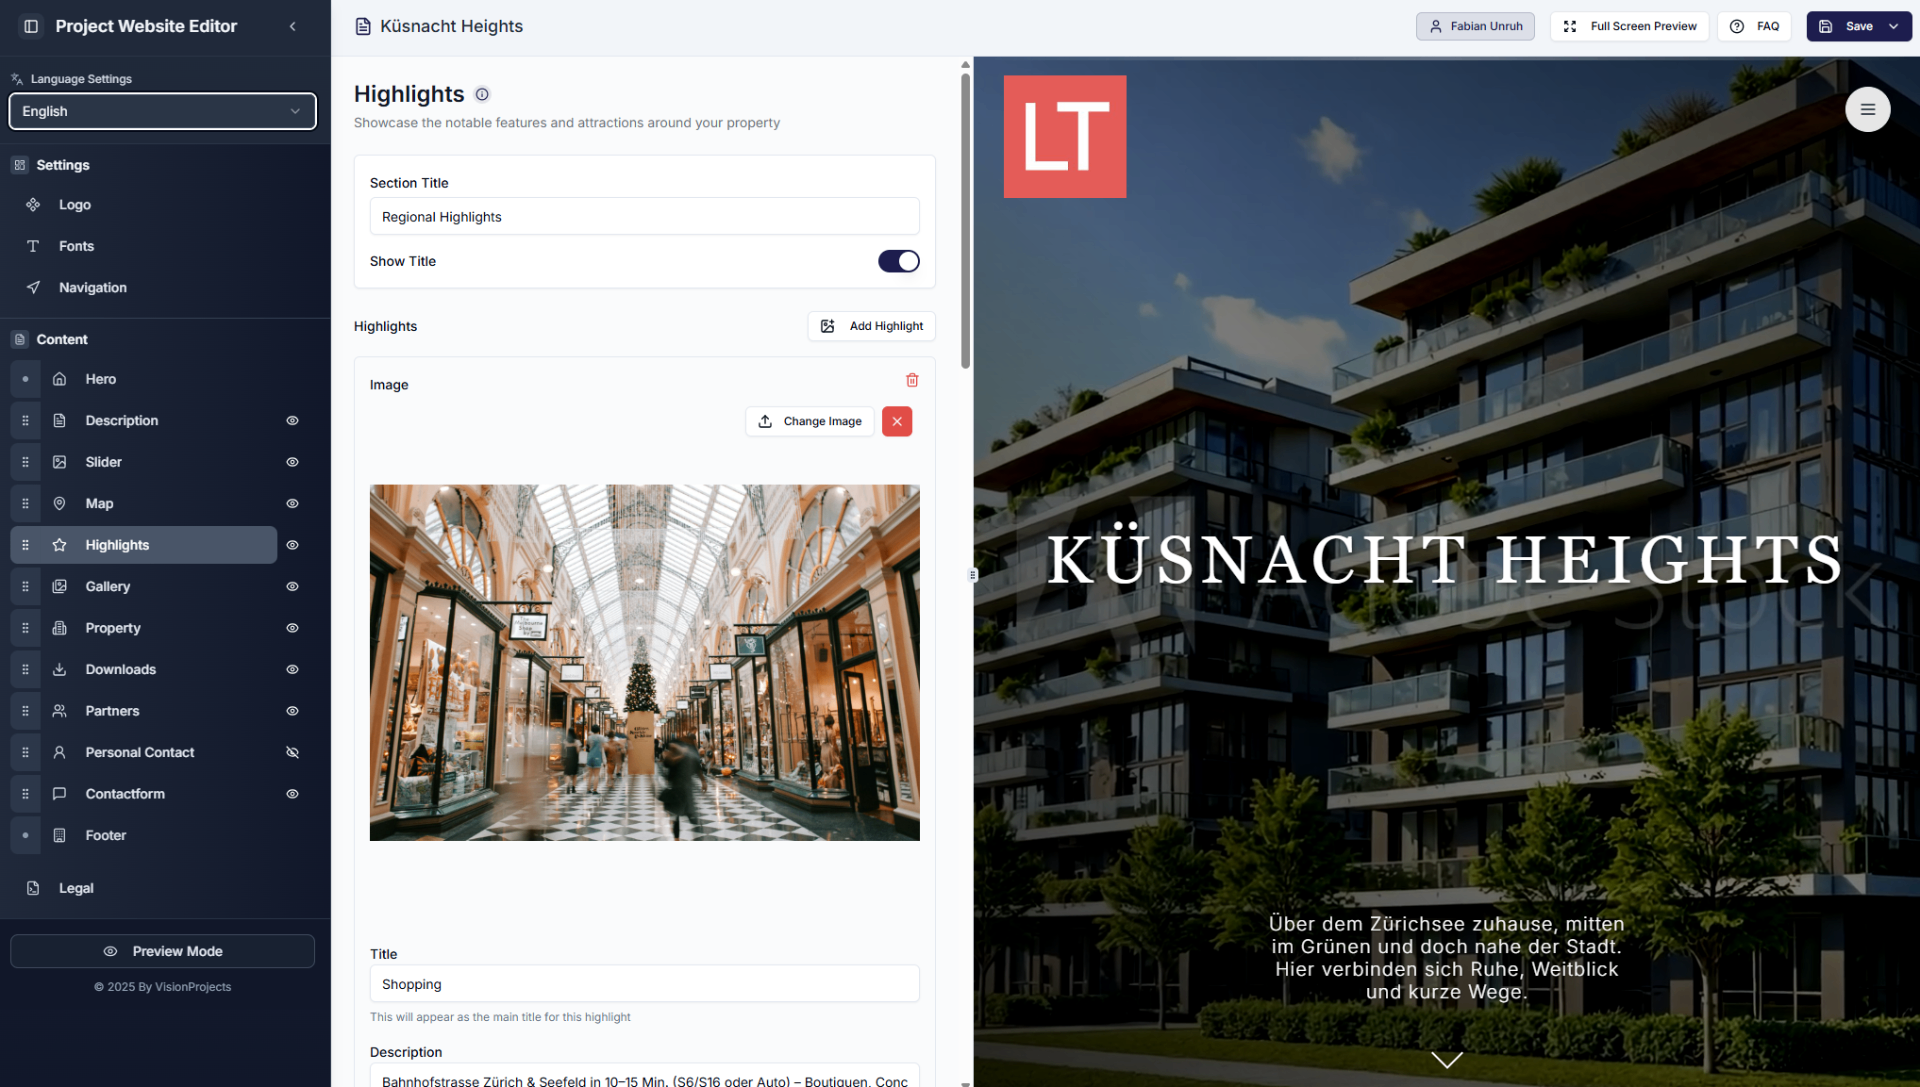
Task: Click the scroll-down arrow in hero preview
Action: click(x=1446, y=1059)
